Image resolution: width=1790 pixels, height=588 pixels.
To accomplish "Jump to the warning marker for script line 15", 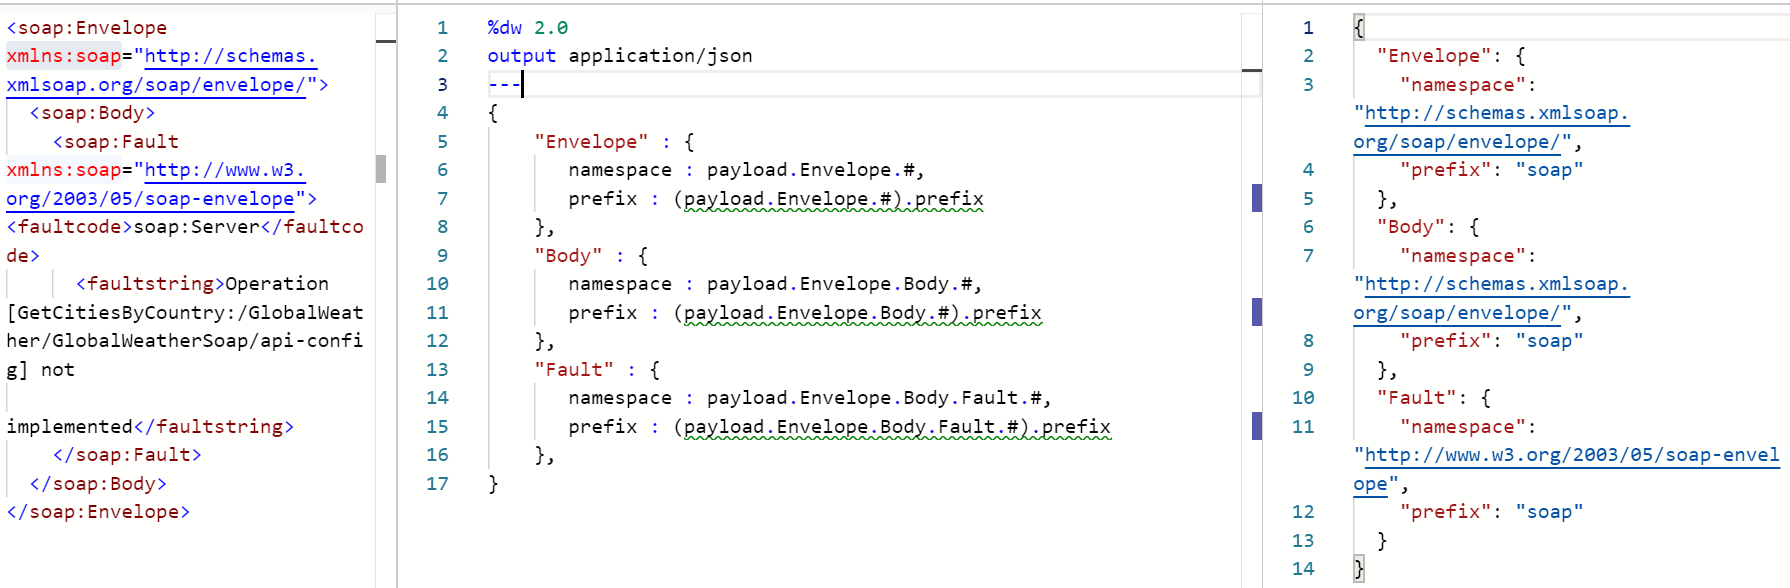I will click(x=1256, y=426).
